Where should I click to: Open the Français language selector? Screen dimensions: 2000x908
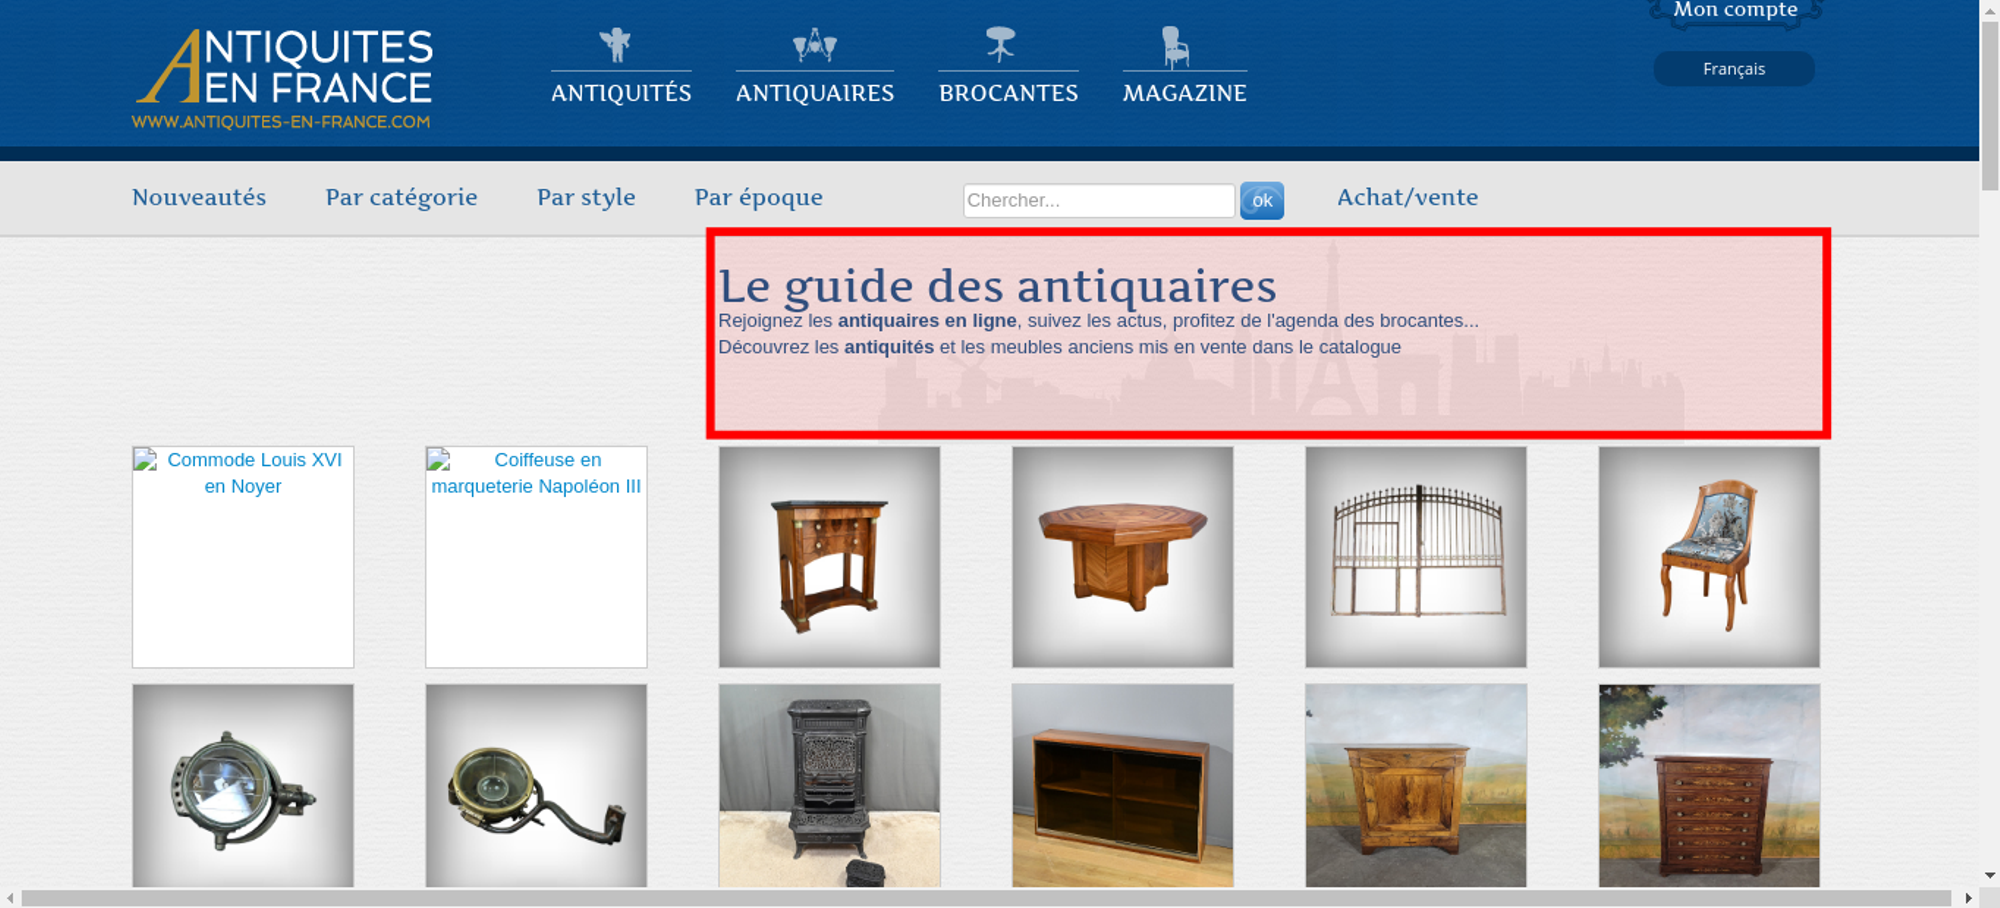click(x=1733, y=69)
